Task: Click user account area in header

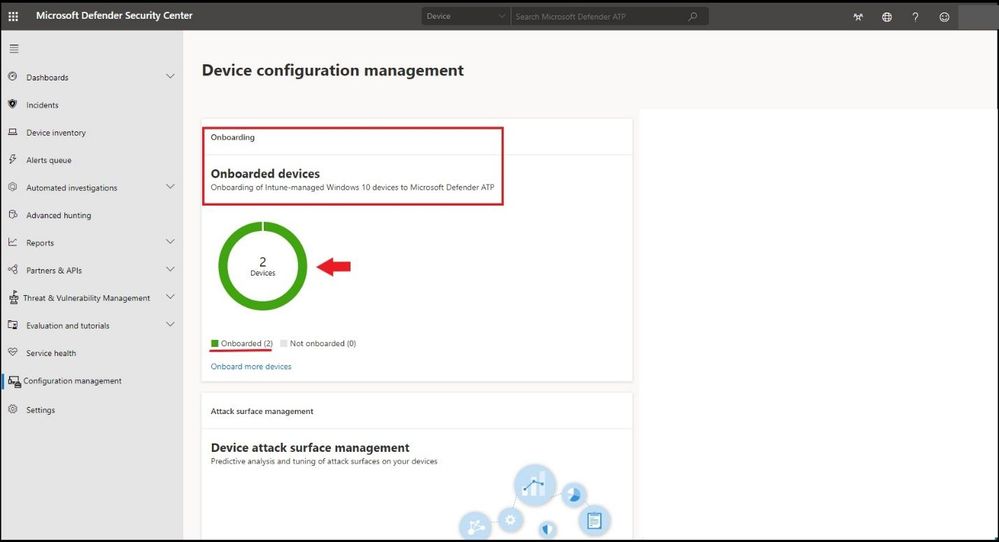Action: (x=978, y=15)
